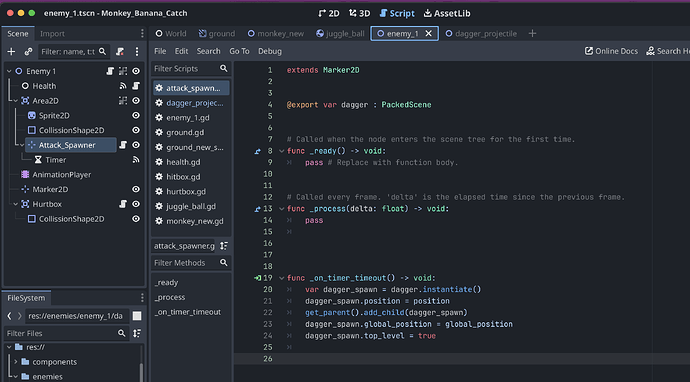Screen dimensions: 690x382
Task: Hide the Area2D node
Action: [x=136, y=101]
